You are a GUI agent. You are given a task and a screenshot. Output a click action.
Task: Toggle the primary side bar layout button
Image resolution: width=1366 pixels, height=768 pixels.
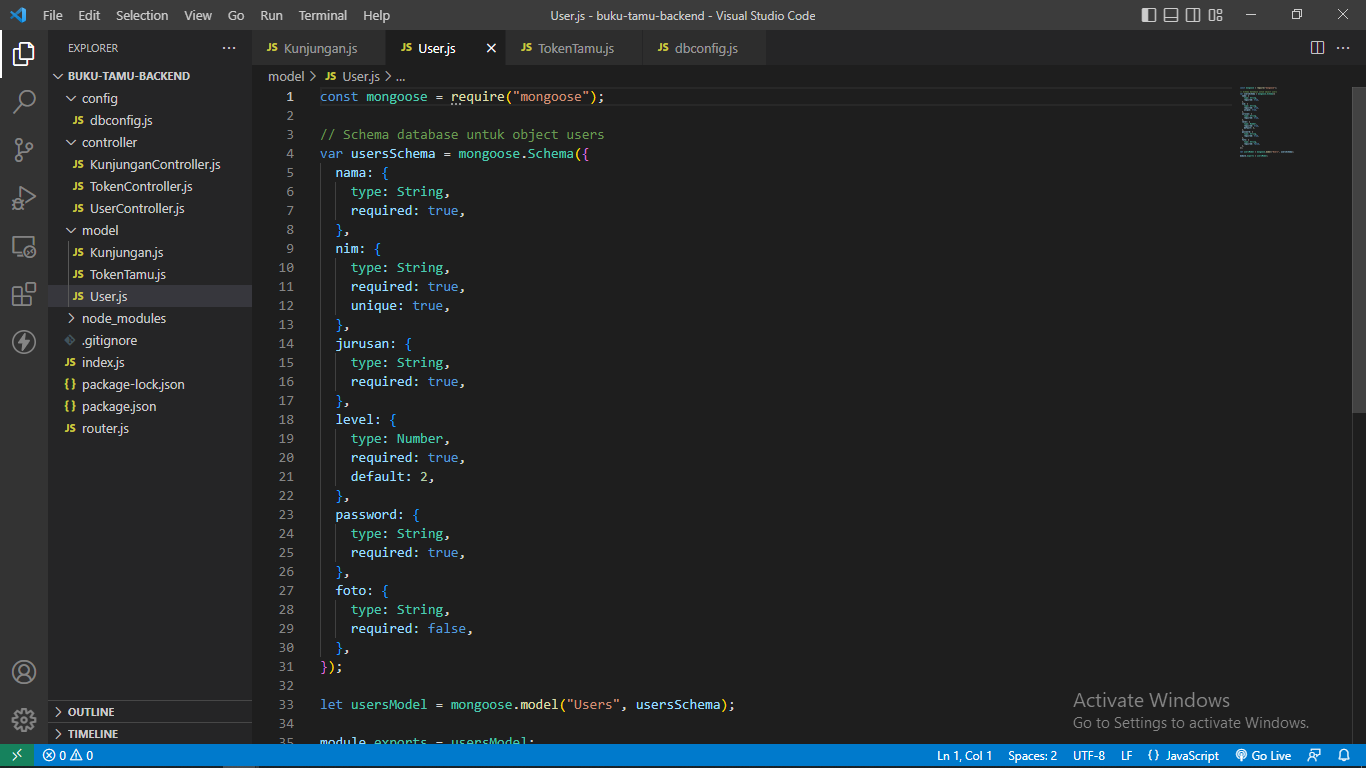pyautogui.click(x=1149, y=15)
